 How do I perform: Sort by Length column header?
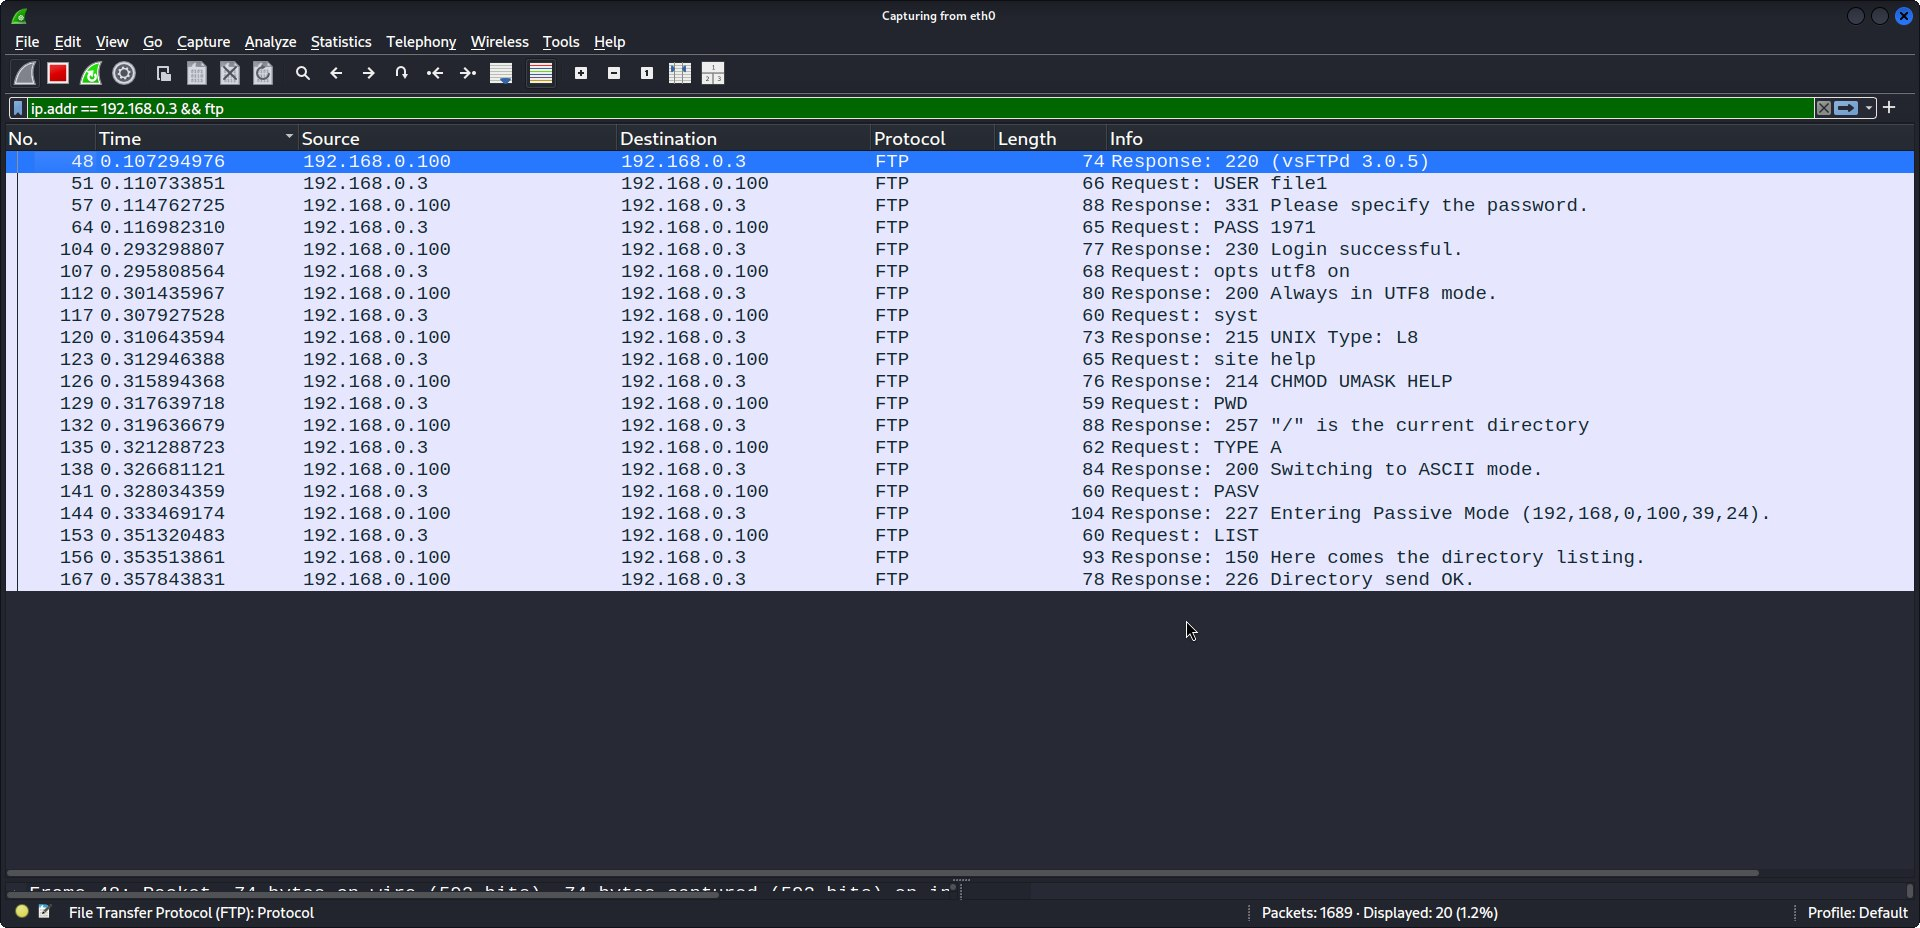point(1050,138)
